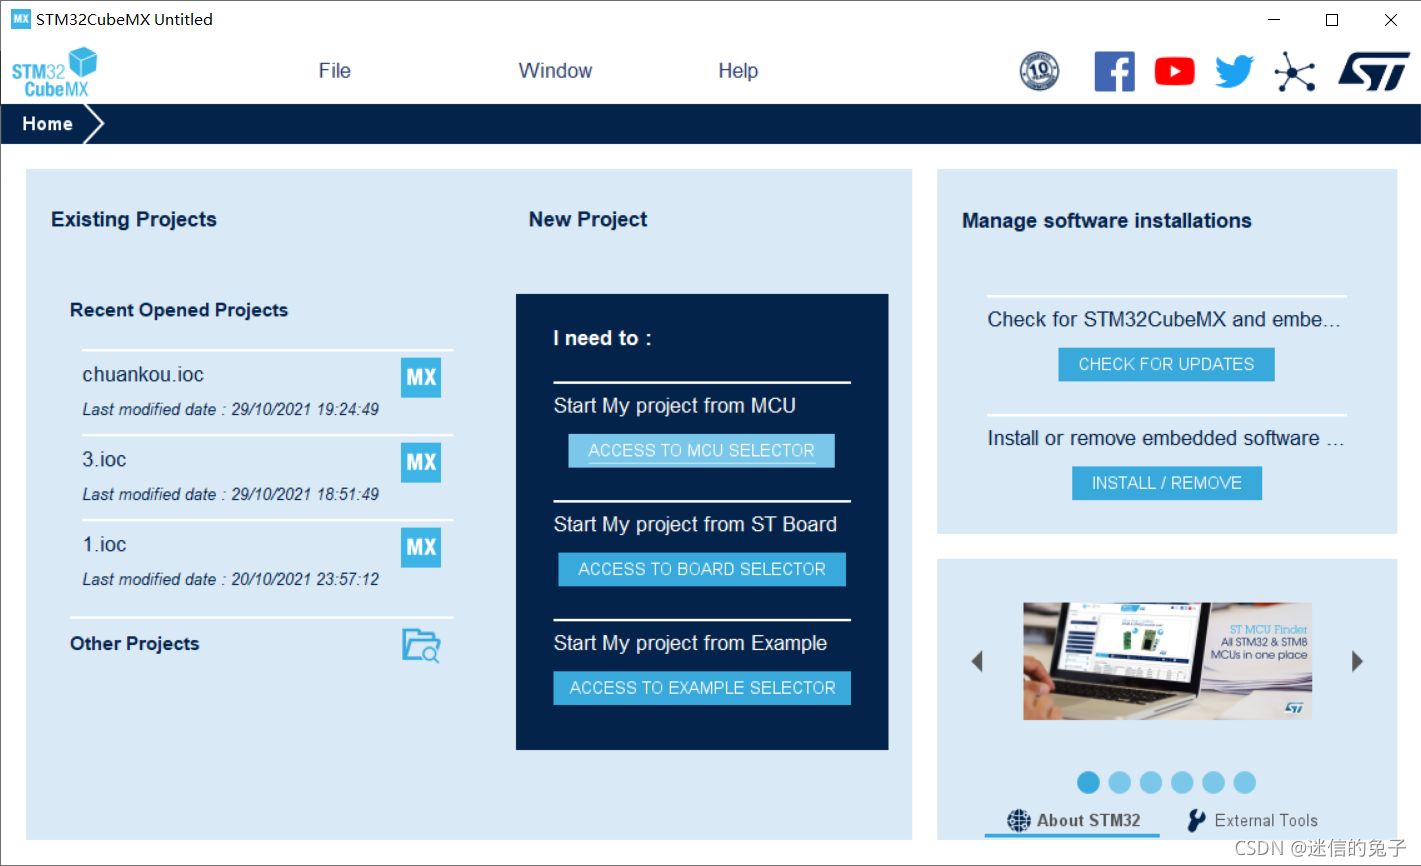1421x866 pixels.
Task: Select fourth carousel page dot
Action: pos(1182,782)
